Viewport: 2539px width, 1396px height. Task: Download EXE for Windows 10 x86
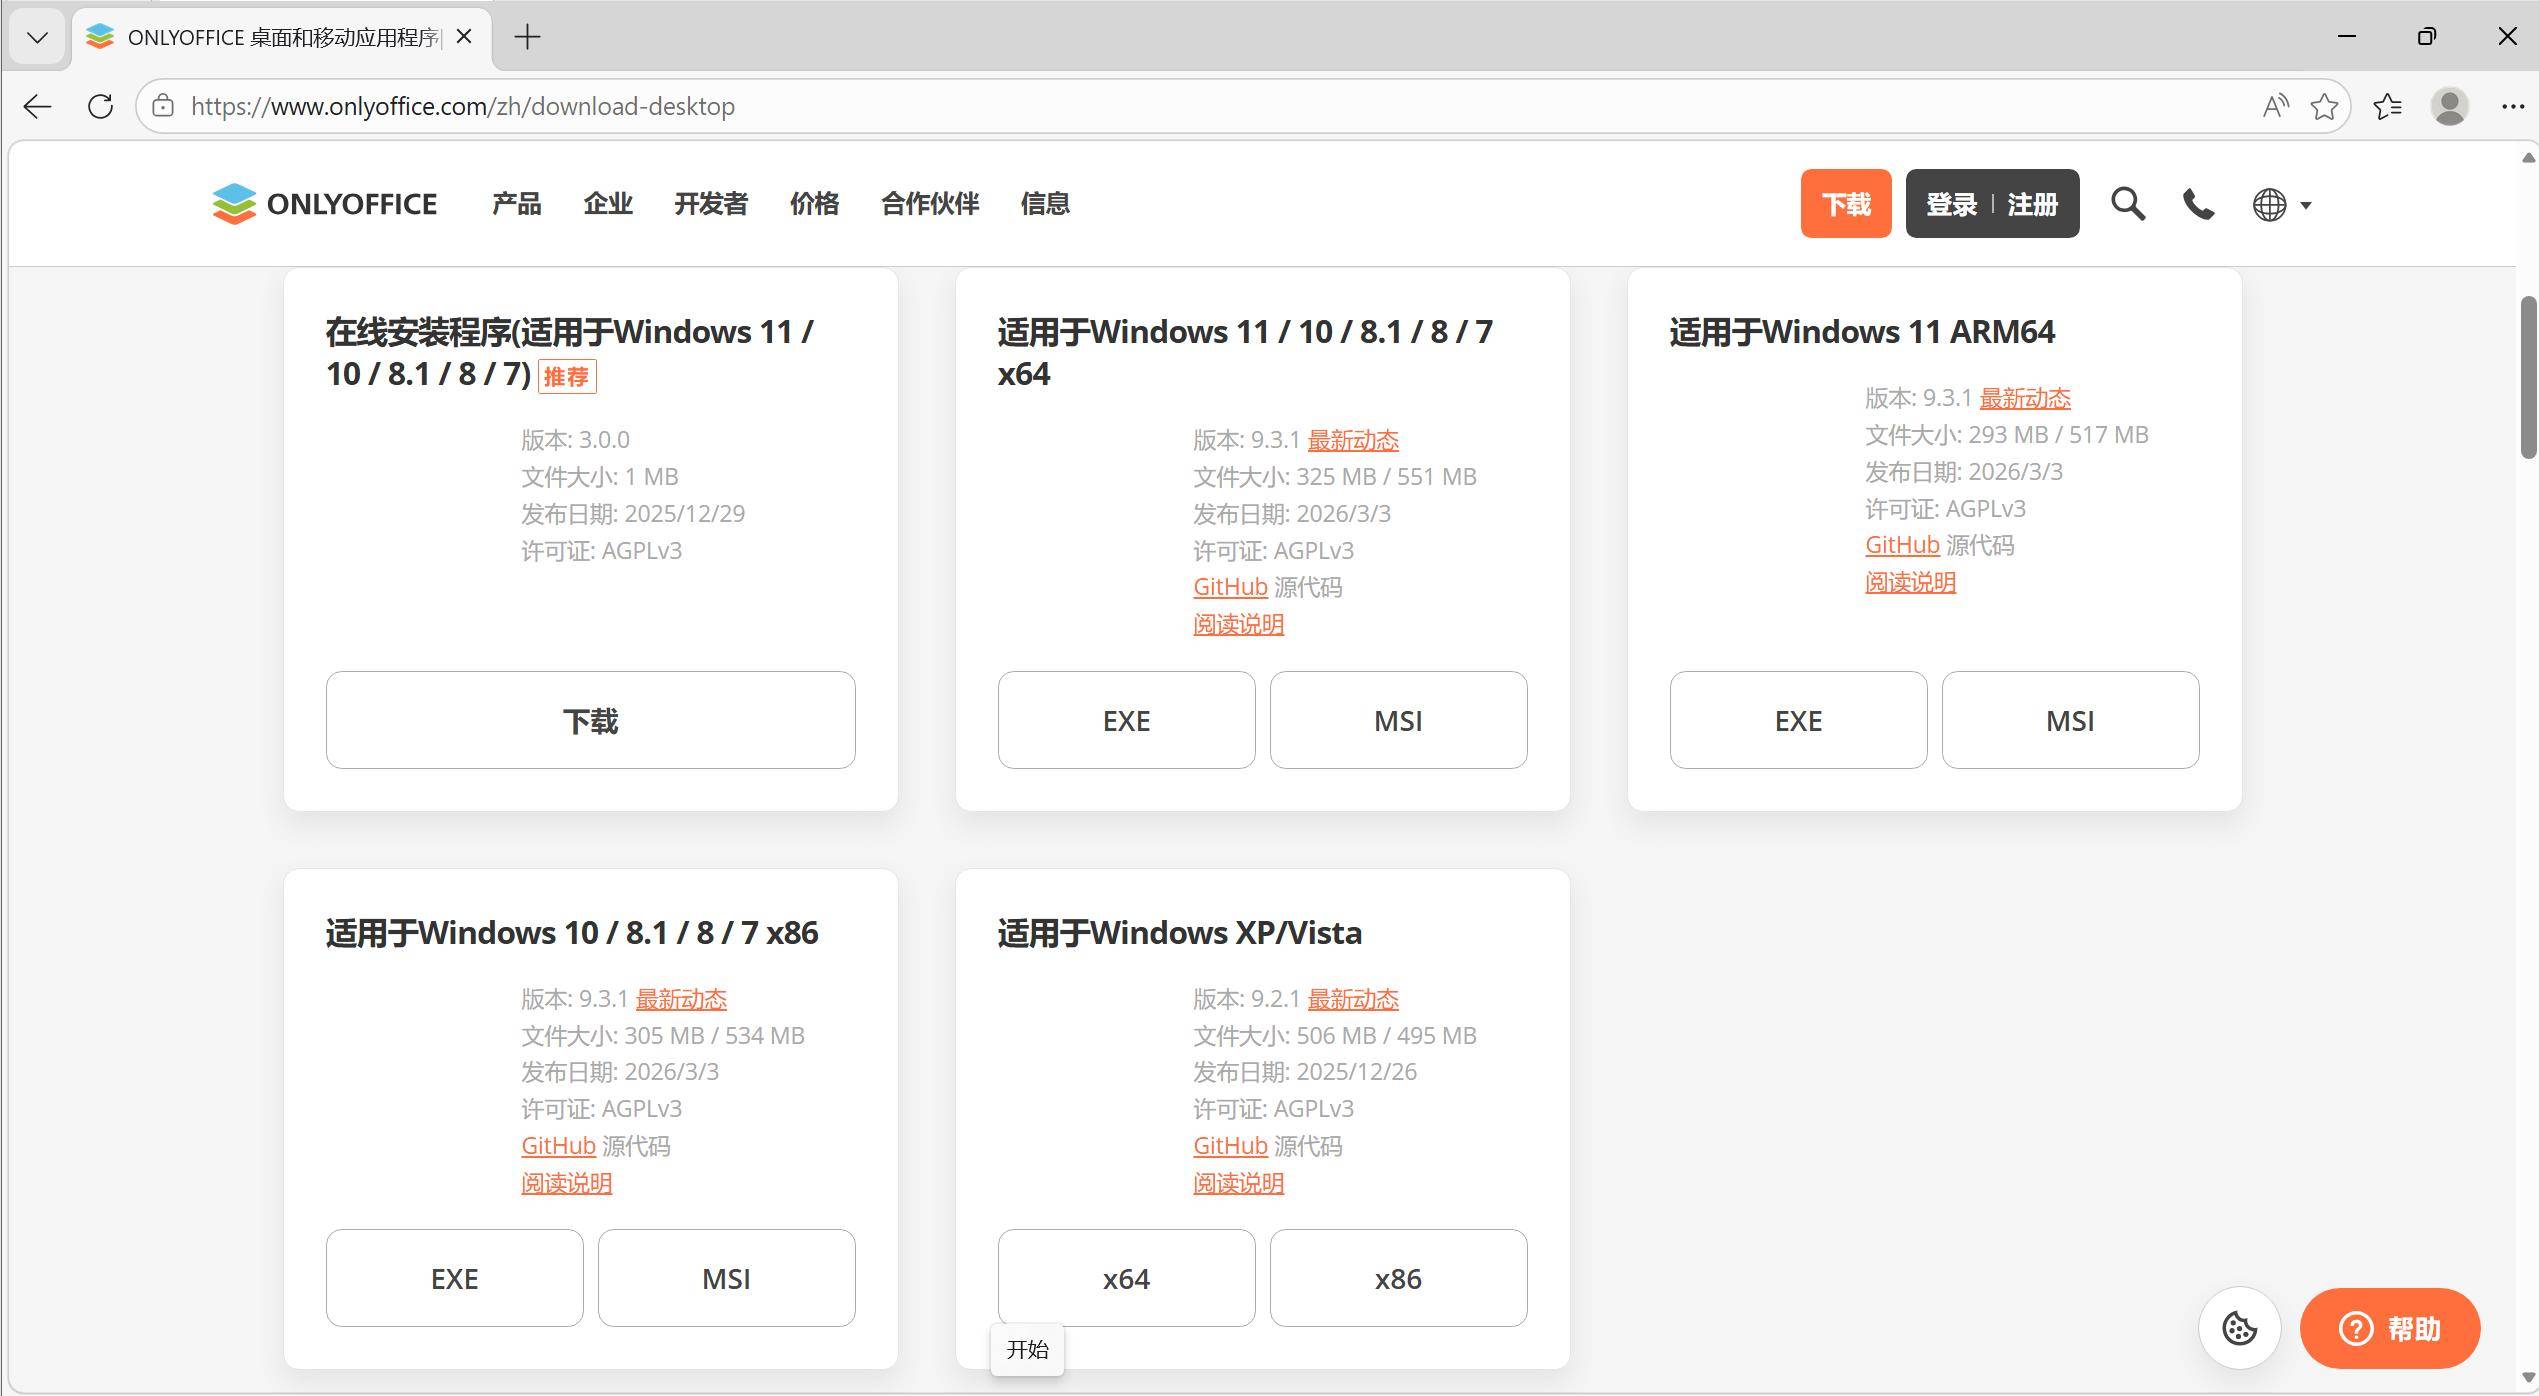pyautogui.click(x=454, y=1278)
